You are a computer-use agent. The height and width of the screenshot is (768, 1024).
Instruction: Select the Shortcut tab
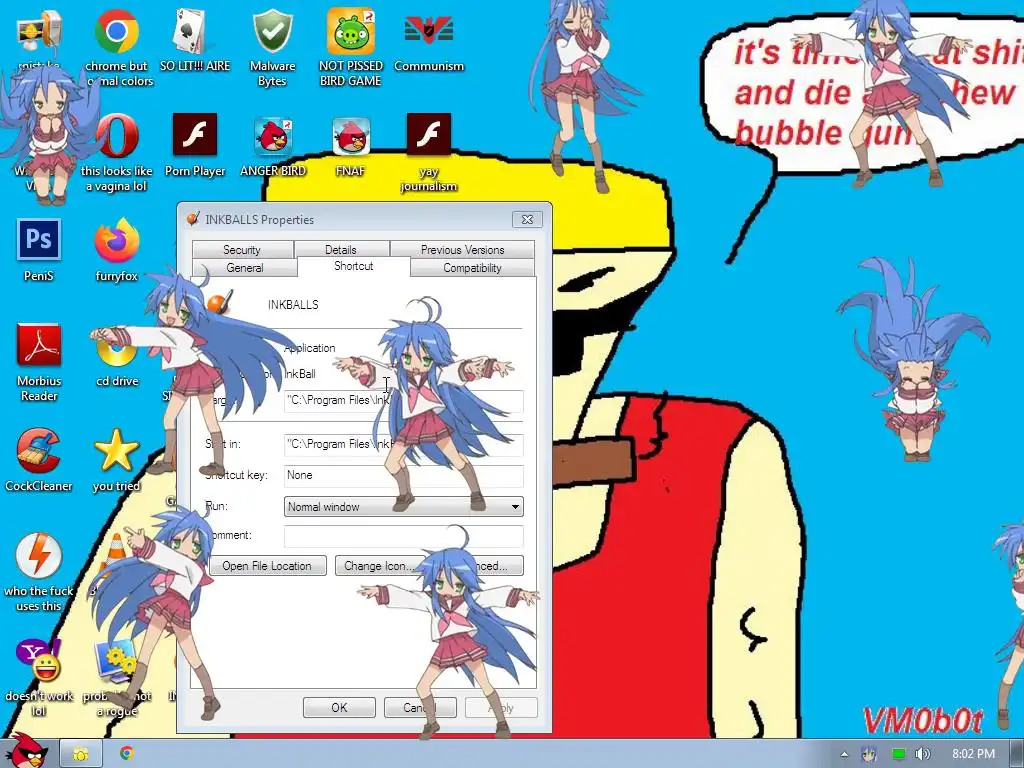pyautogui.click(x=353, y=266)
